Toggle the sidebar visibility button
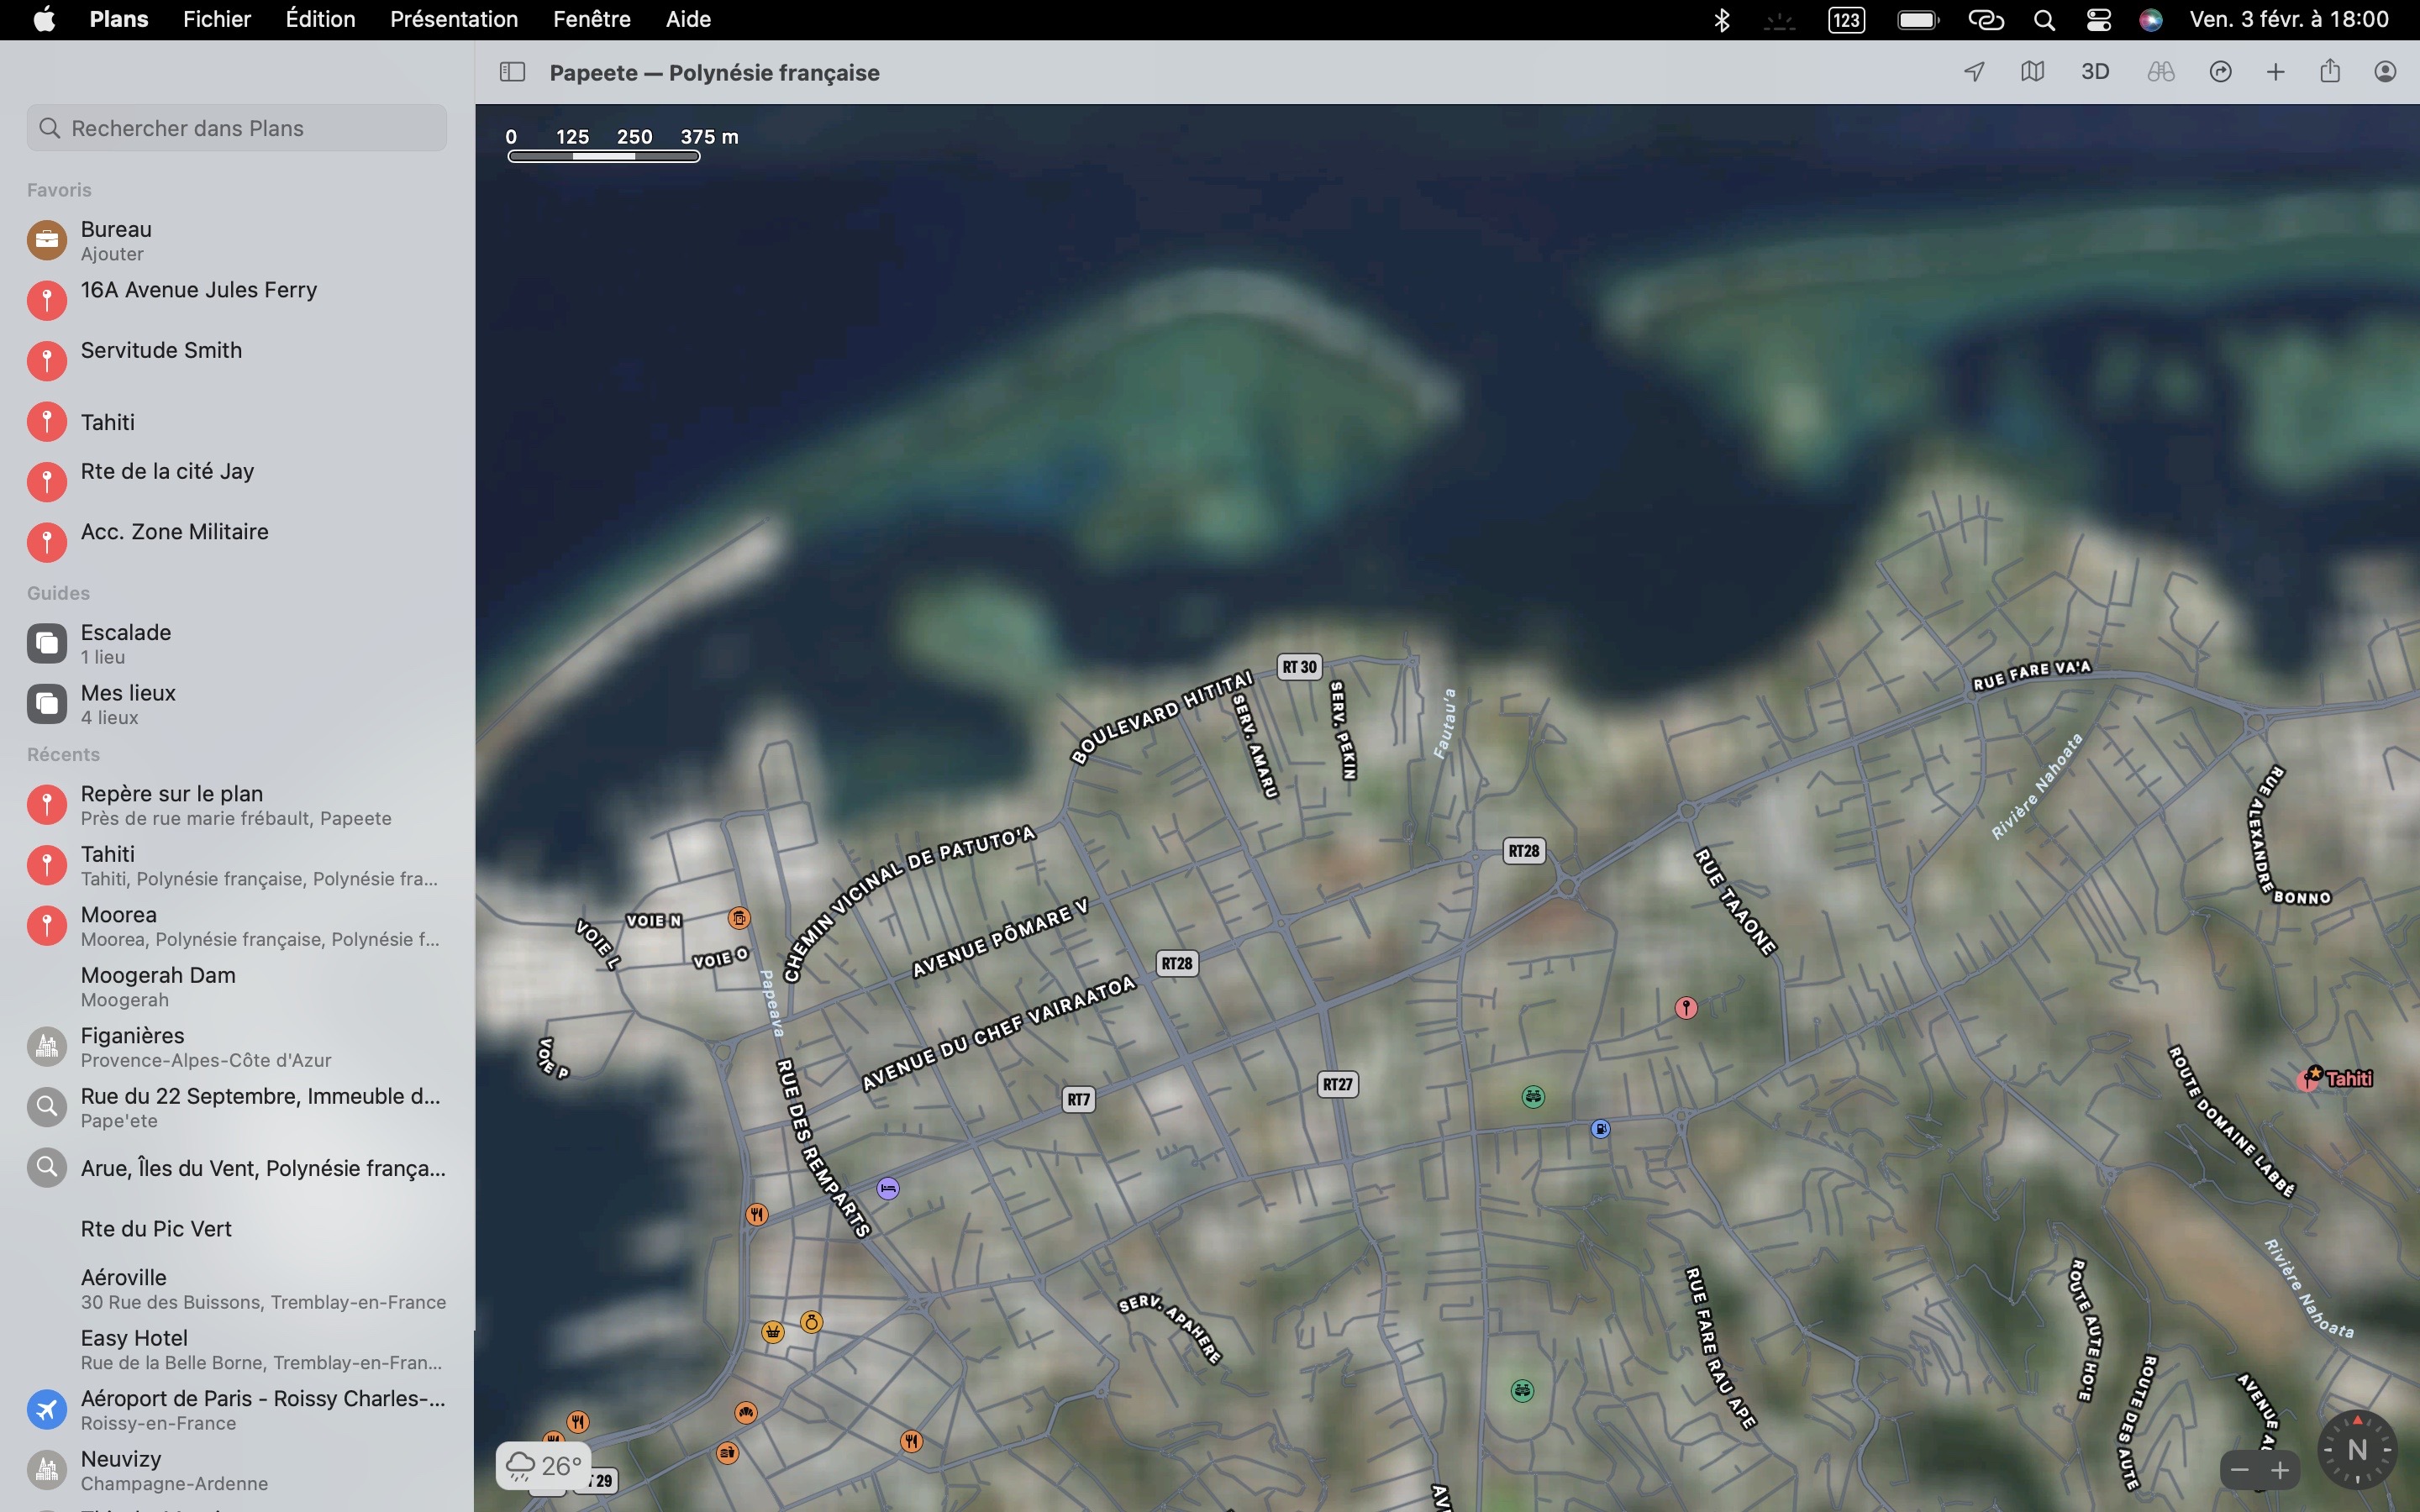Screen dimensions: 2420x1512 pos(512,72)
